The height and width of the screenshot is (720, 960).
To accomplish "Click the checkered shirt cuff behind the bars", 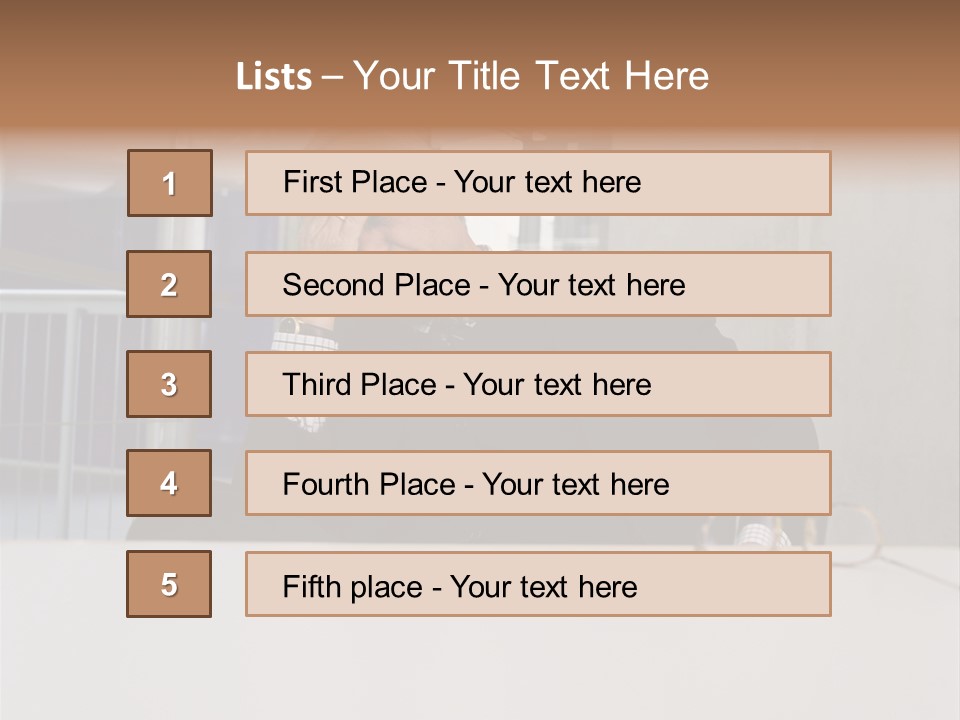I will point(303,335).
